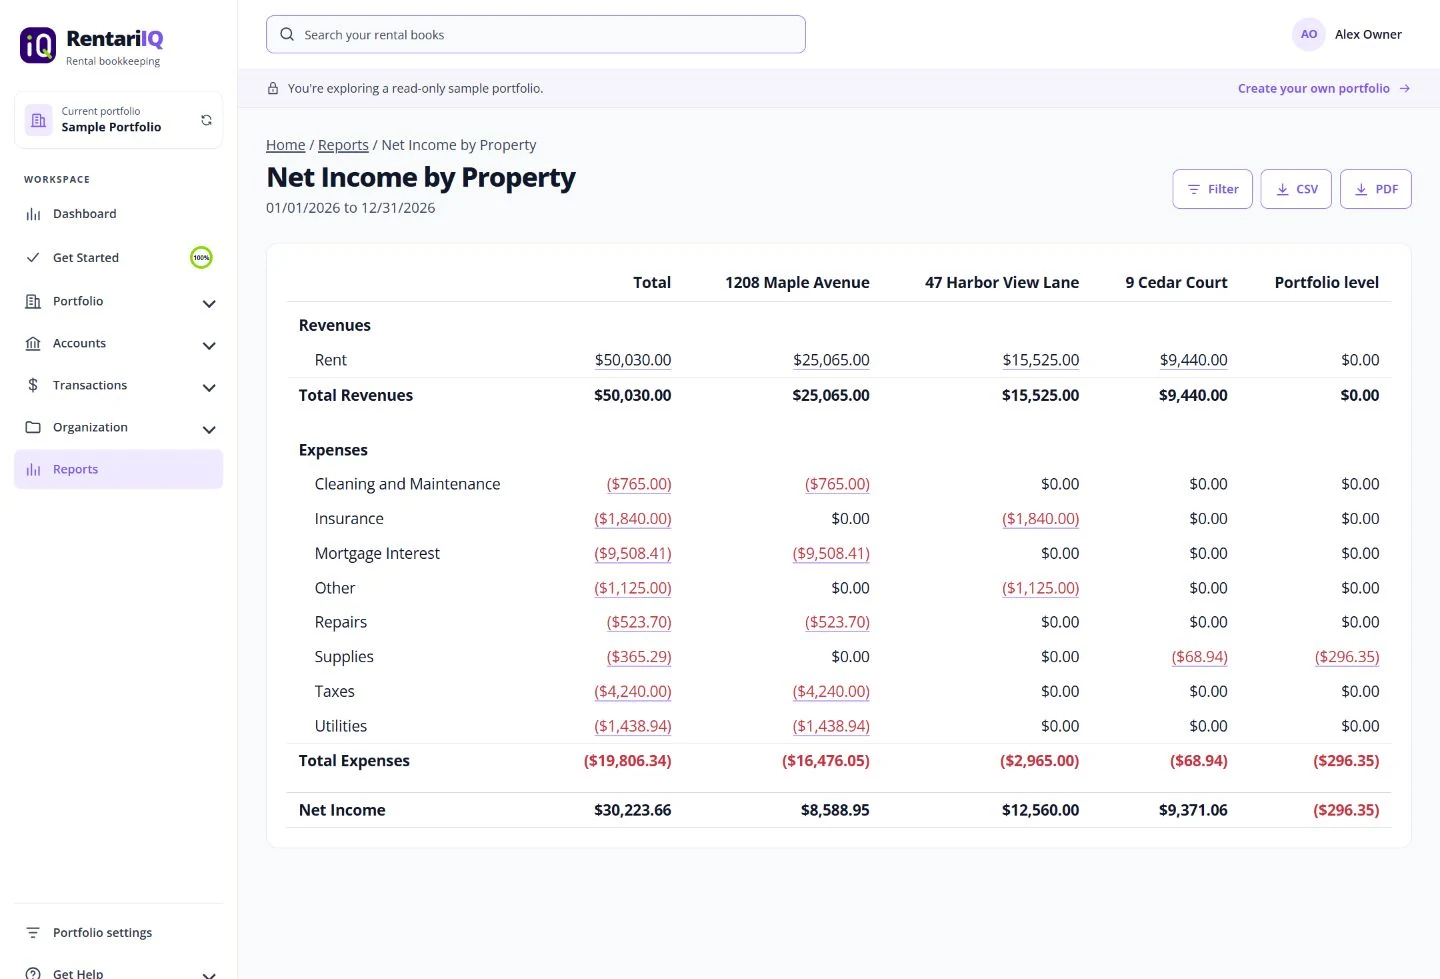Expand the Organization sidebar section
This screenshot has width=1440, height=979.
209,429
